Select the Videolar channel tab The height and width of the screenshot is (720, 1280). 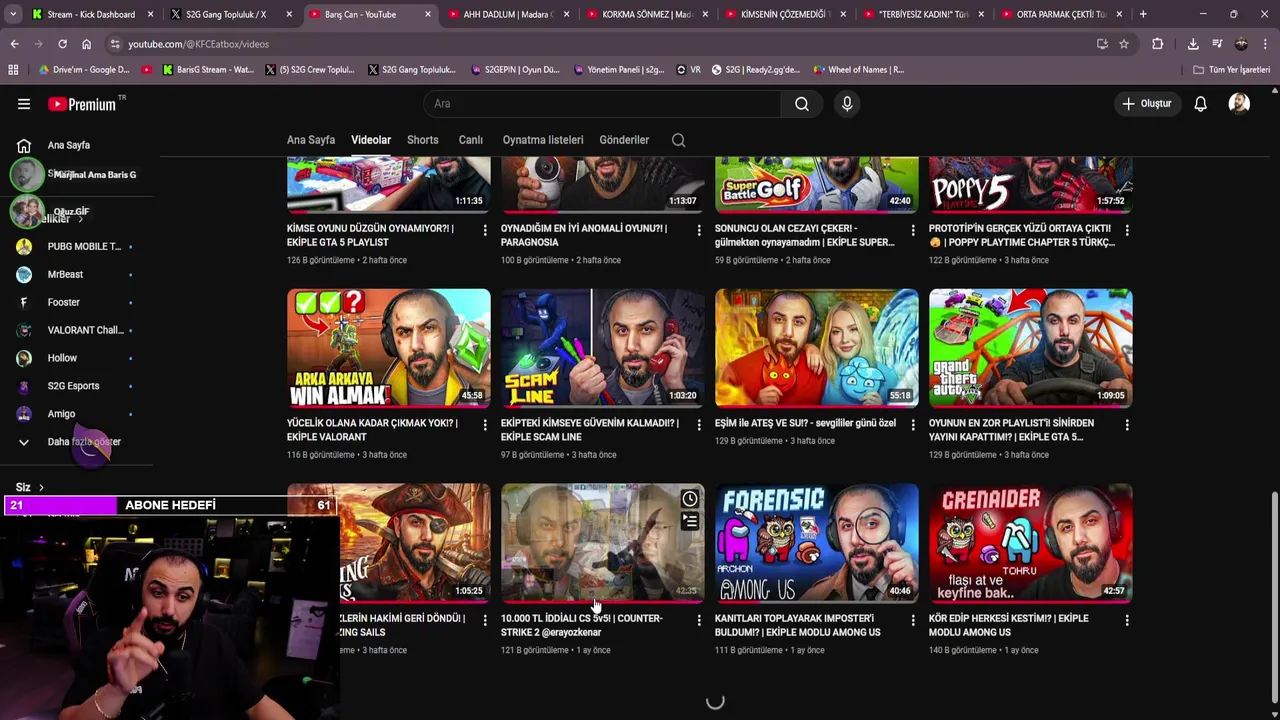[371, 140]
